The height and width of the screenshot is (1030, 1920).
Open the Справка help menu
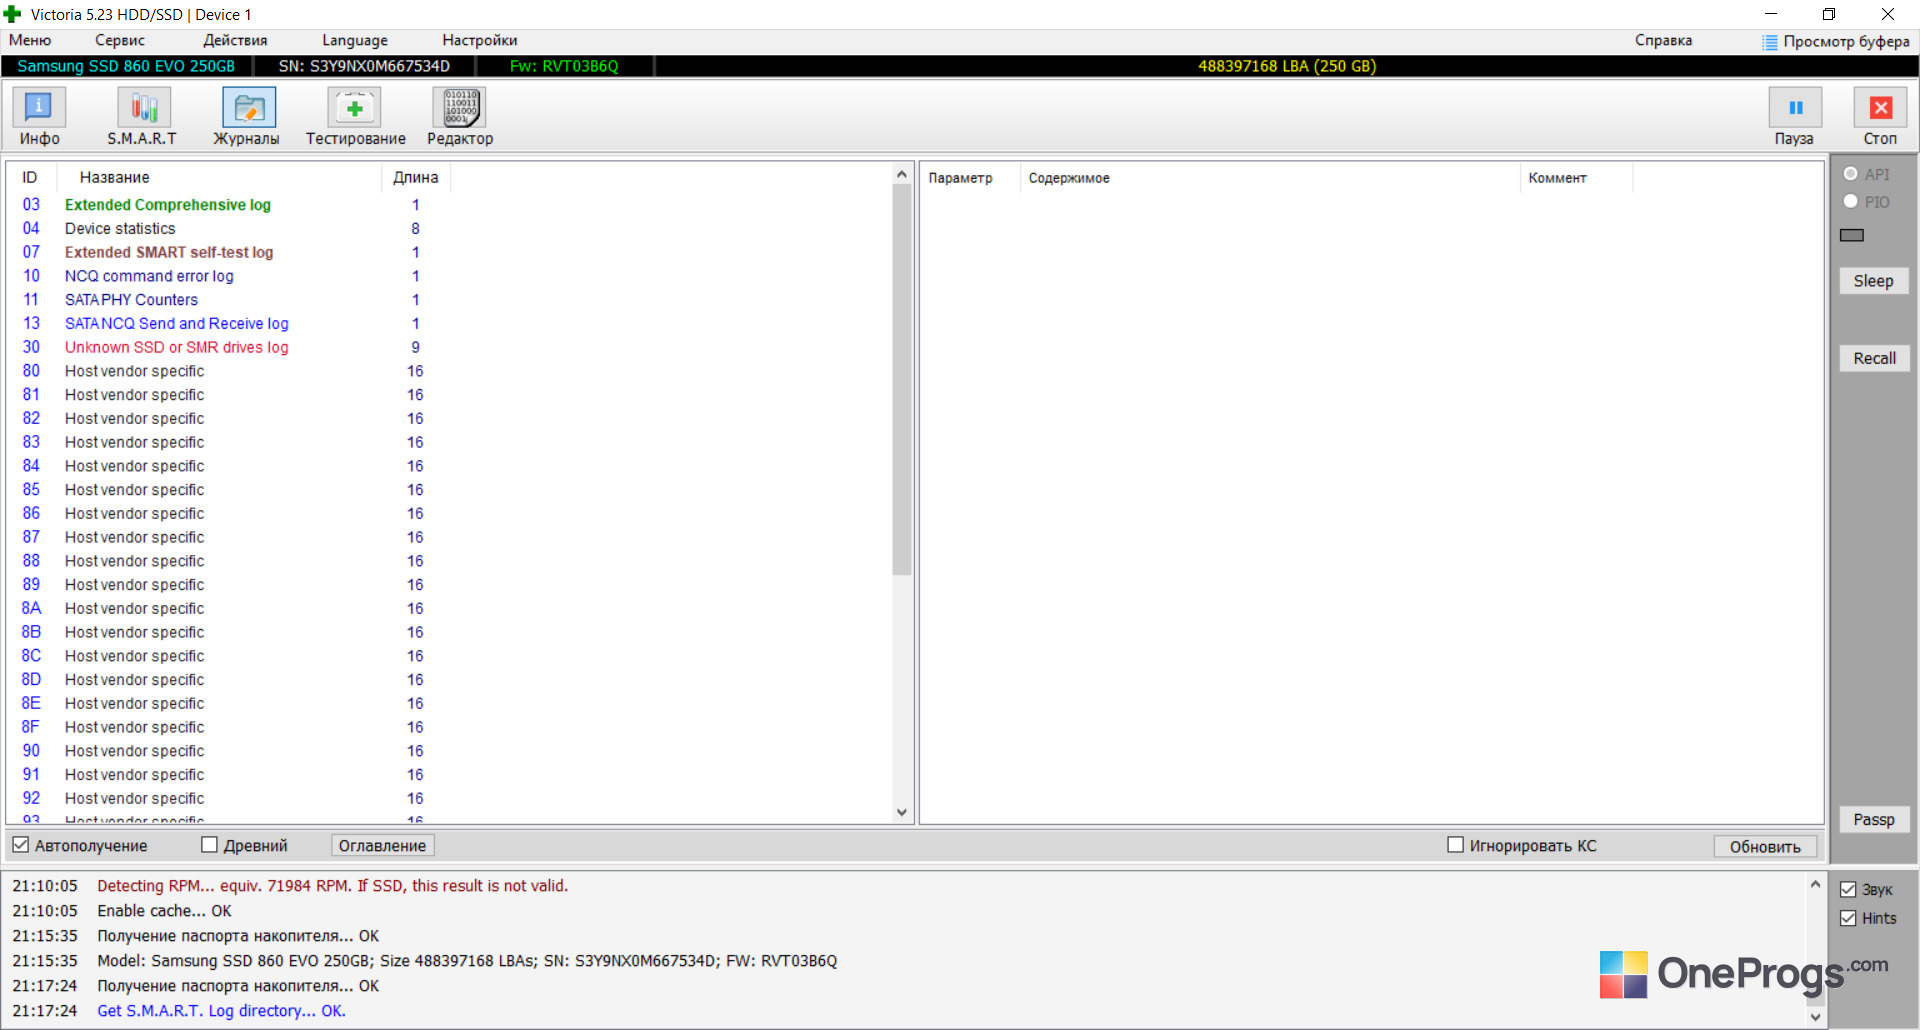coord(1664,40)
